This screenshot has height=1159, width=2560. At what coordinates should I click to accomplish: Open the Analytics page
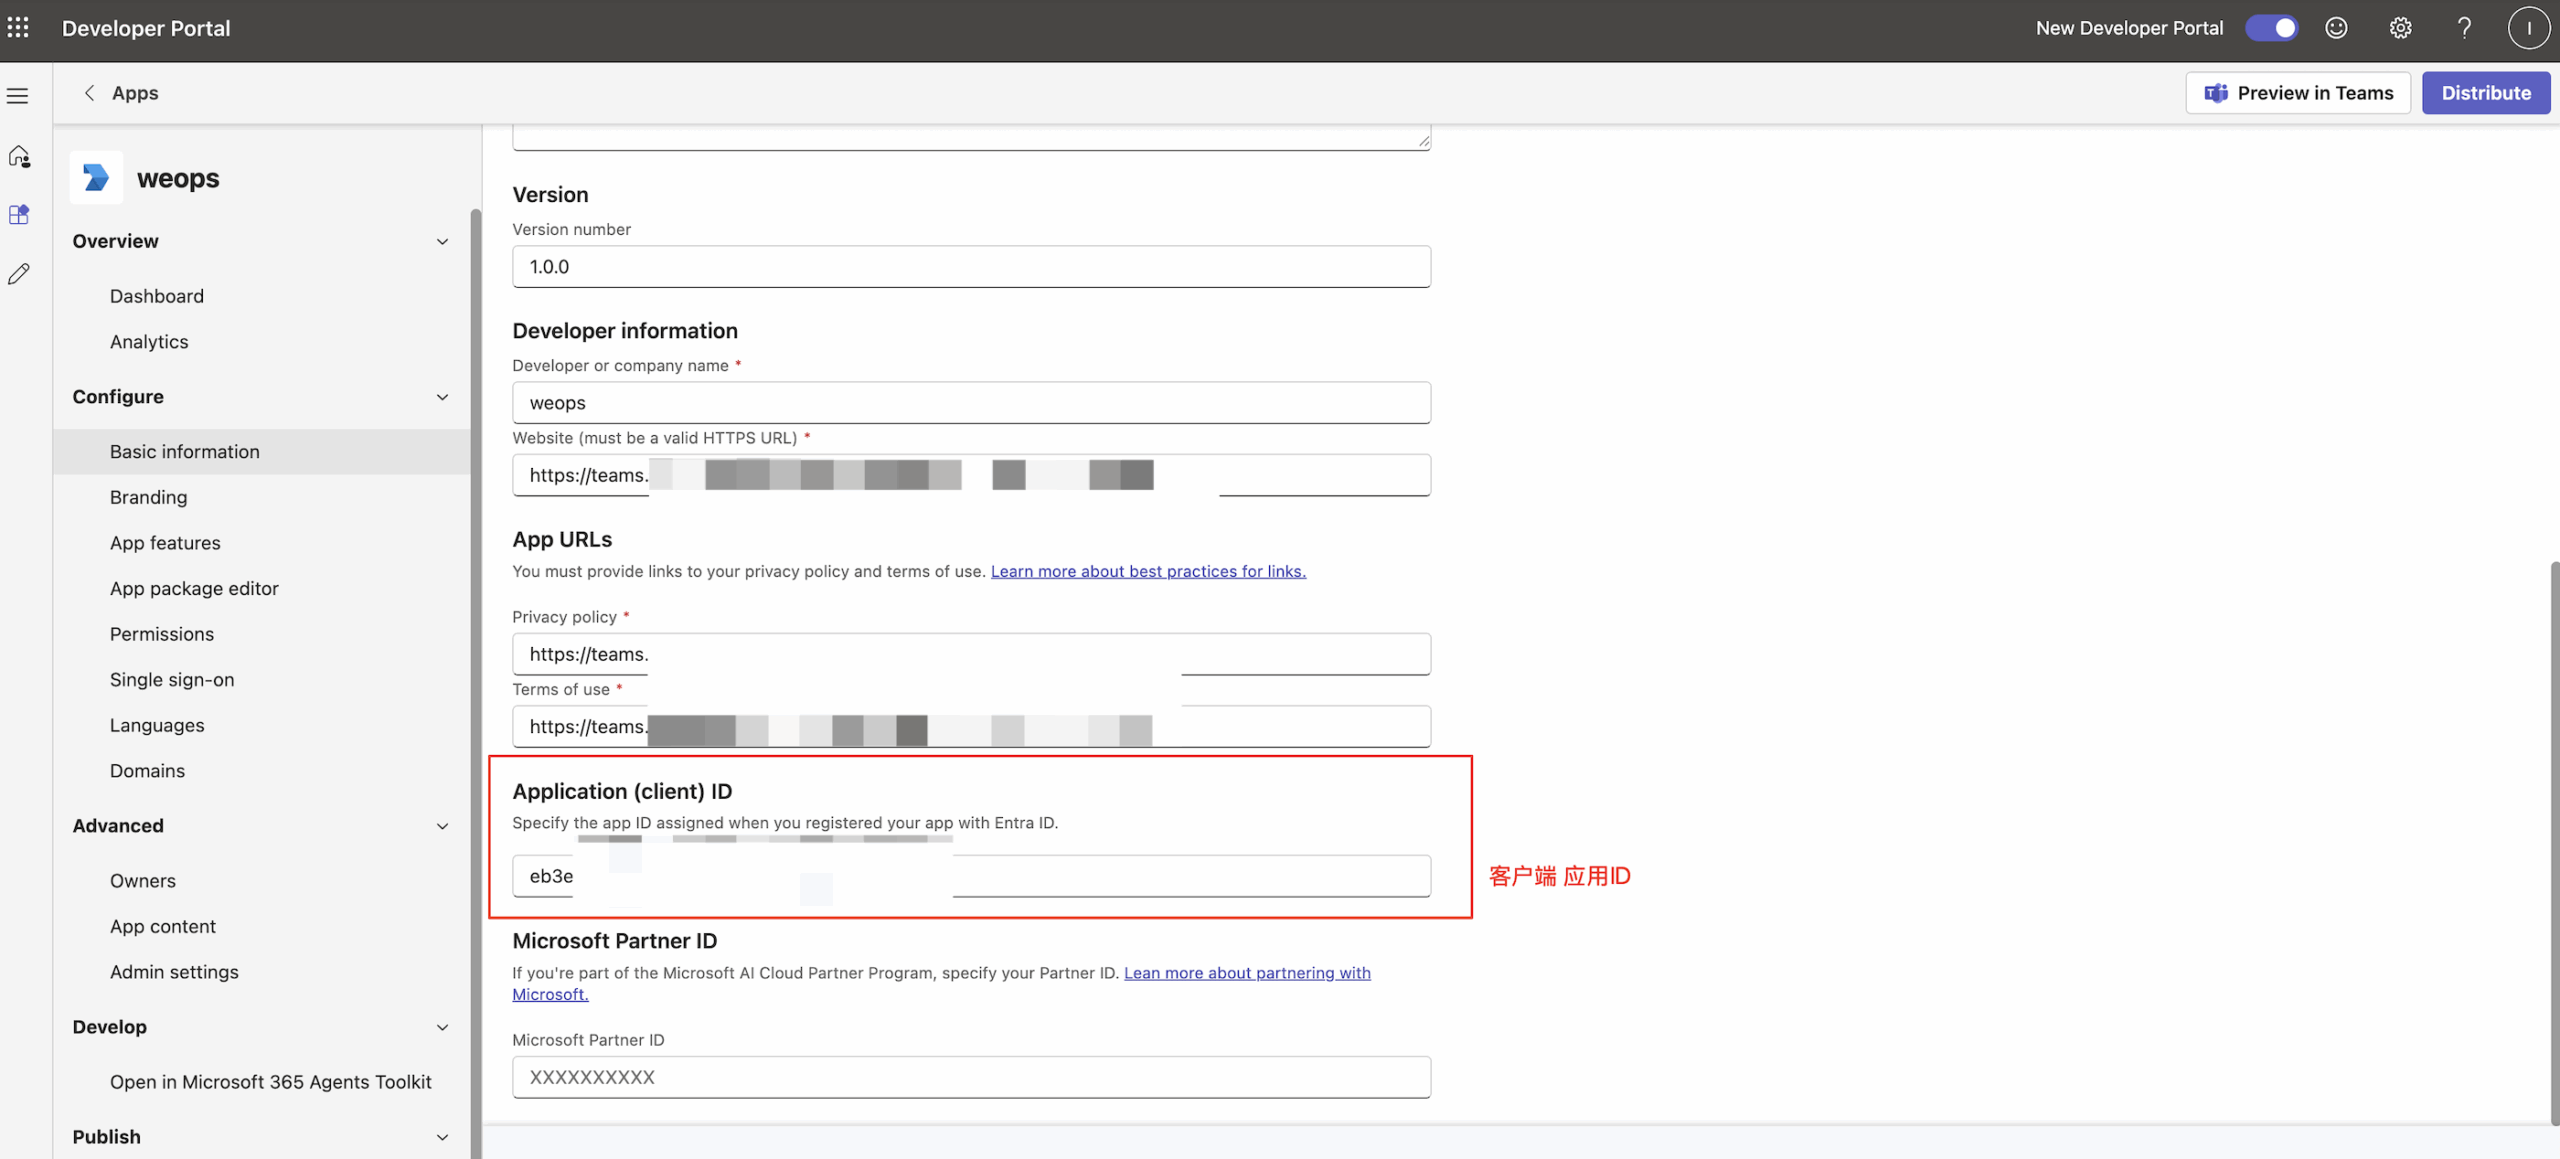click(149, 342)
